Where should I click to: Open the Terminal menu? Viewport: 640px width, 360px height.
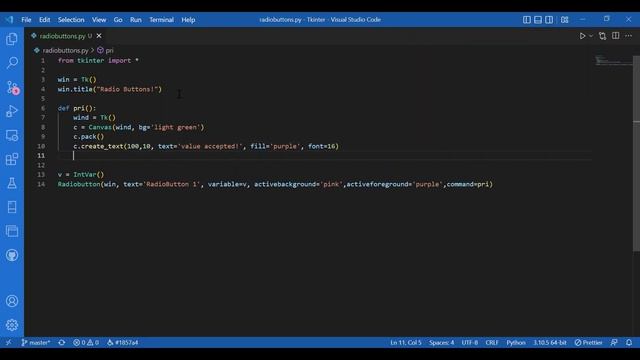coord(161,20)
